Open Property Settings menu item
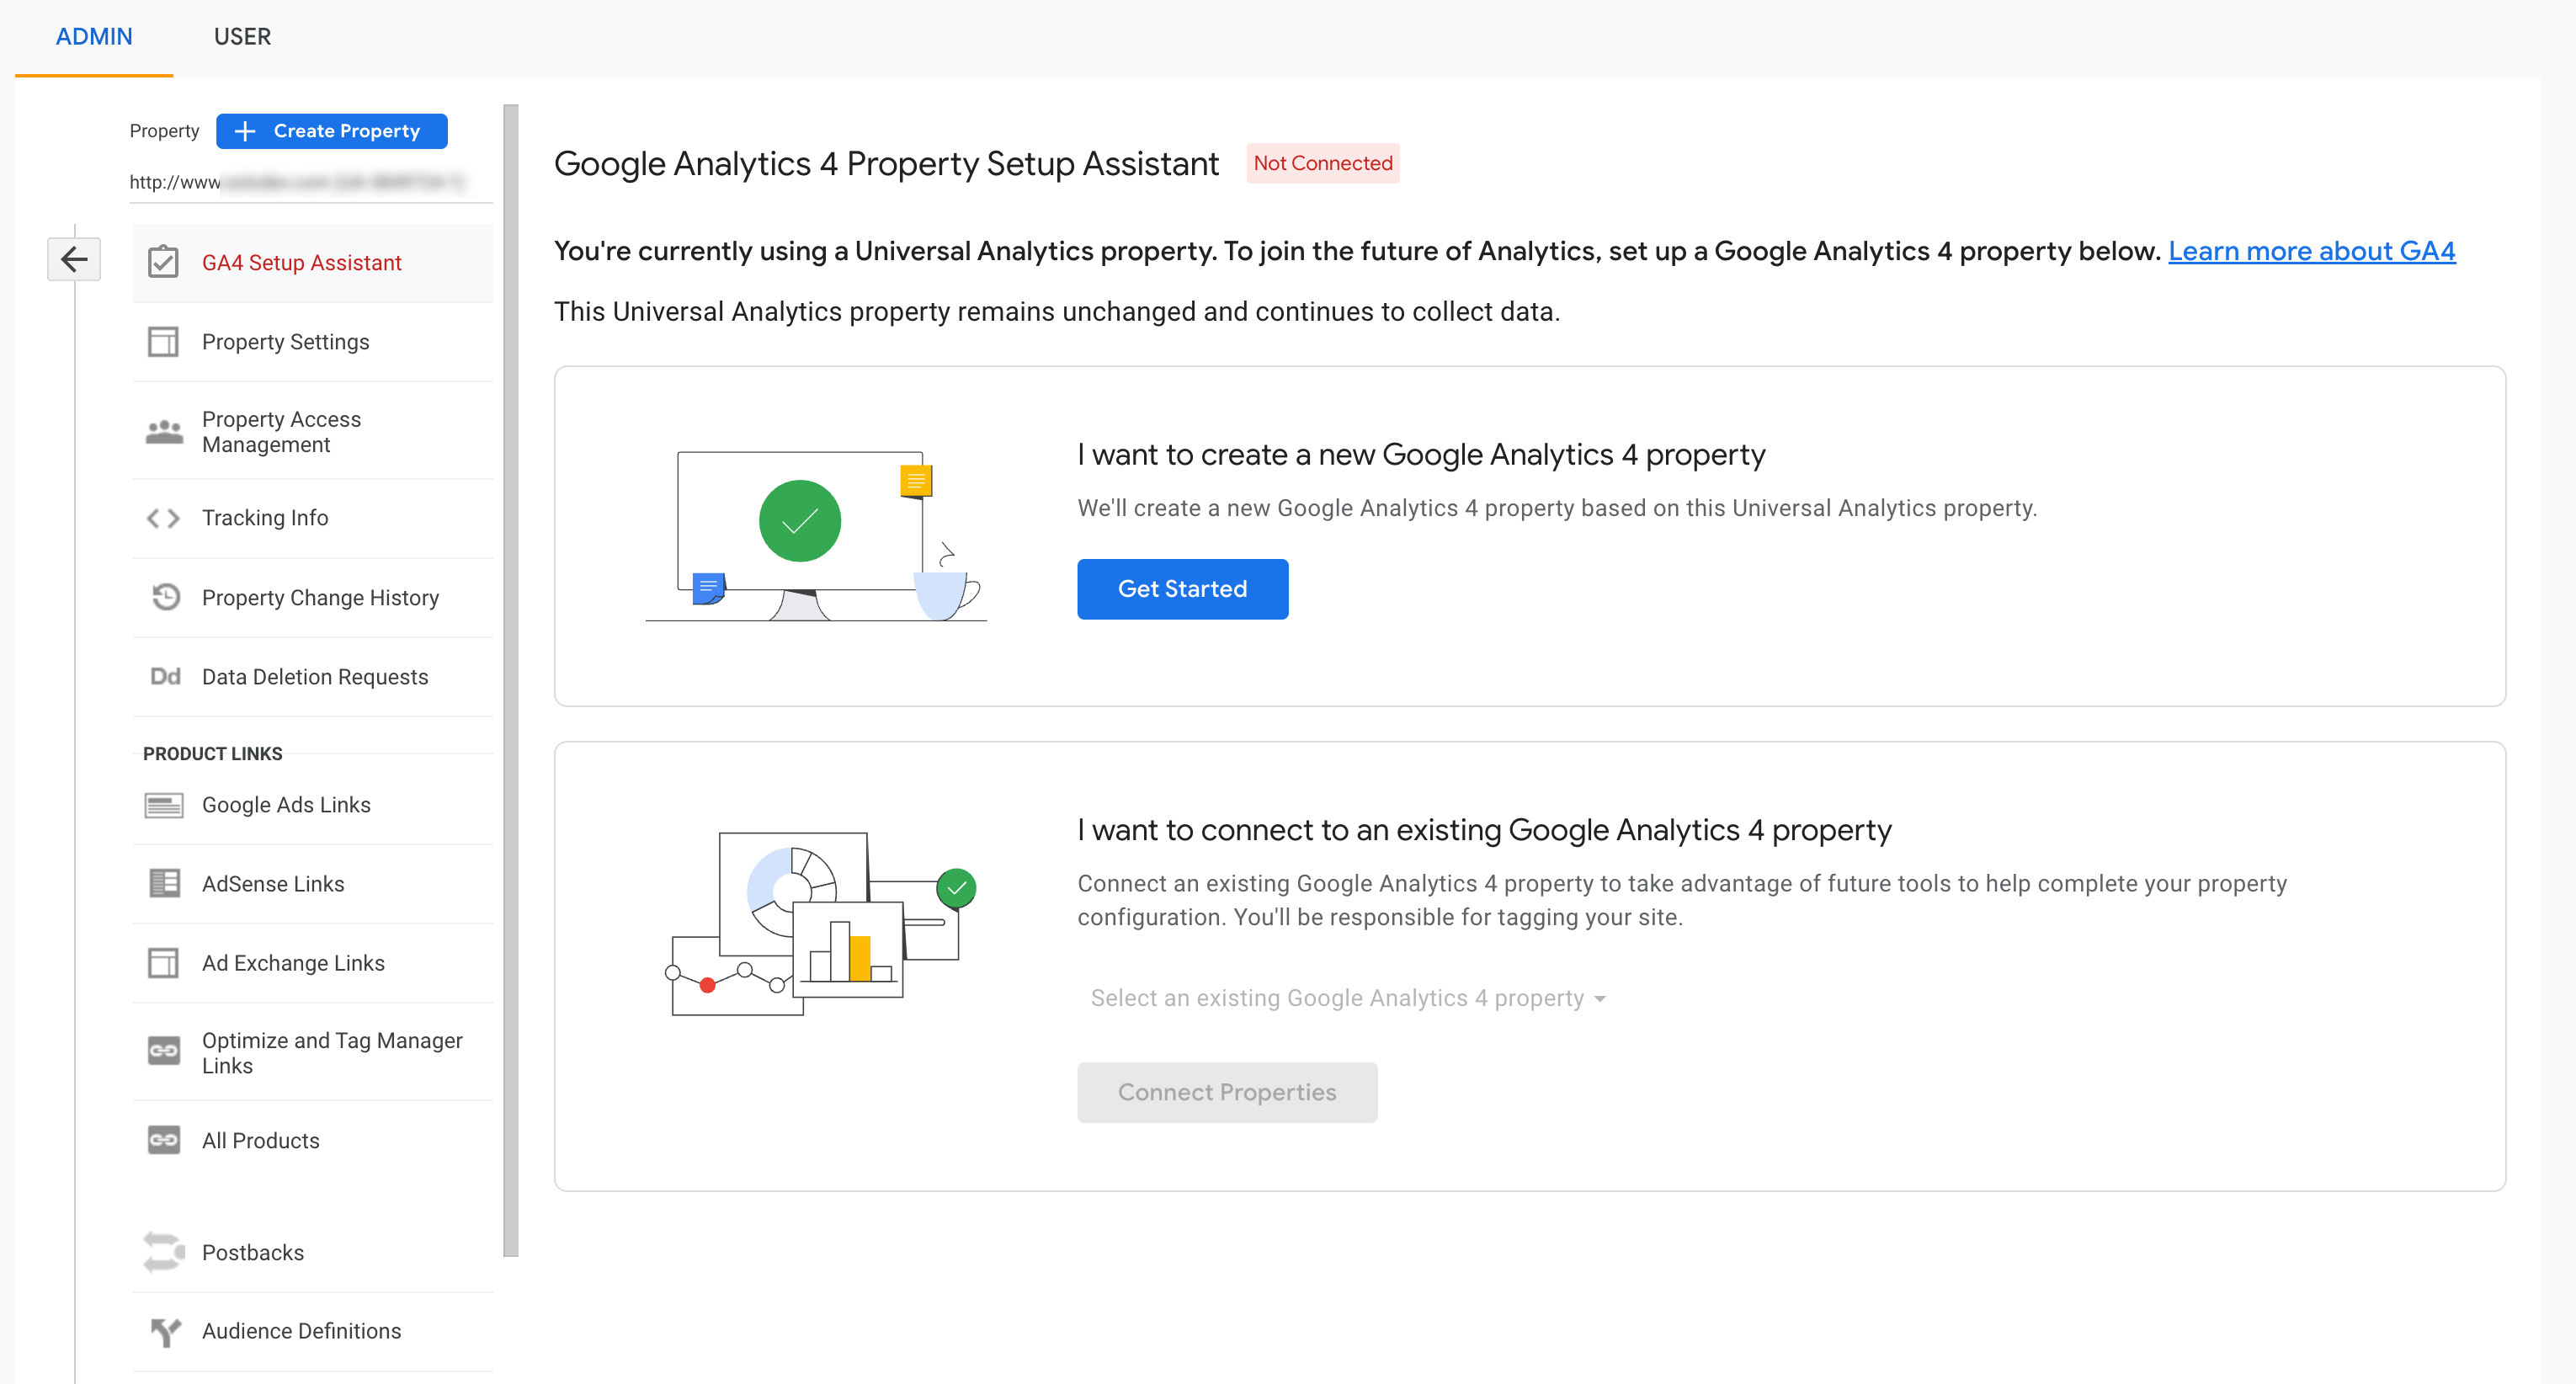This screenshot has width=2576, height=1384. click(313, 342)
